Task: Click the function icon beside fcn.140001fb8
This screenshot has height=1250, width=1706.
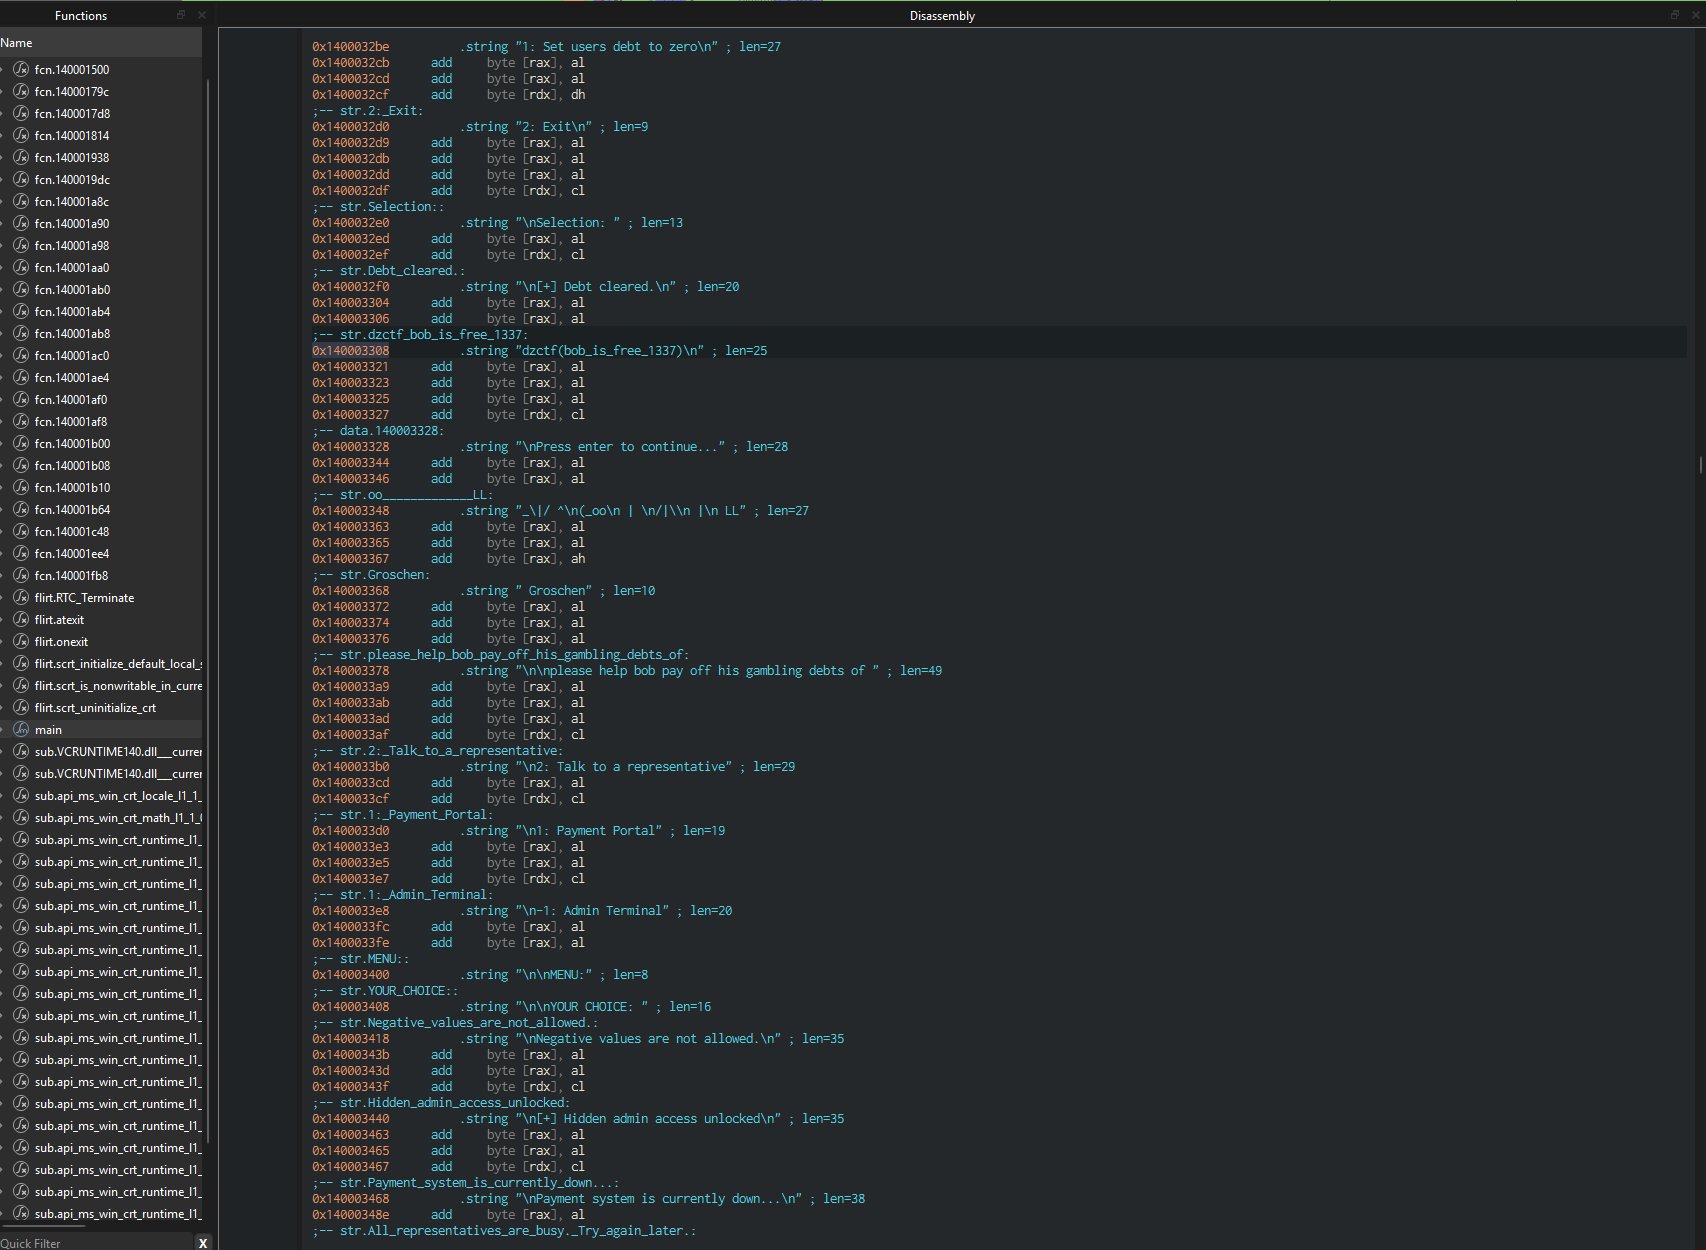Action: [21, 575]
